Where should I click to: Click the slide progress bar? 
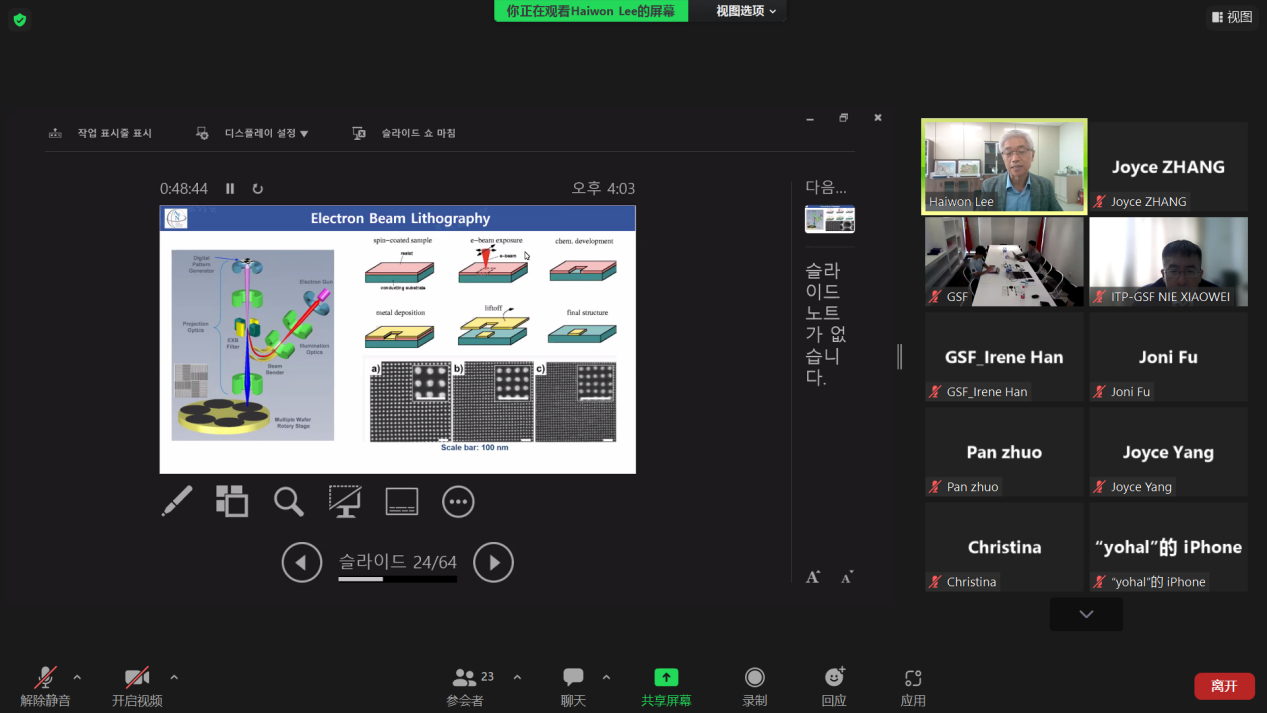point(397,579)
